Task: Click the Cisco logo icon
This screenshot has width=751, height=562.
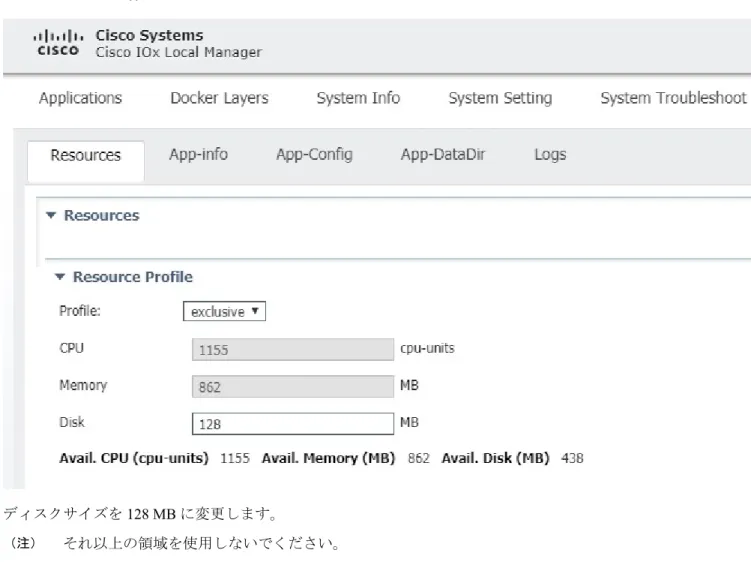Action: click(58, 43)
